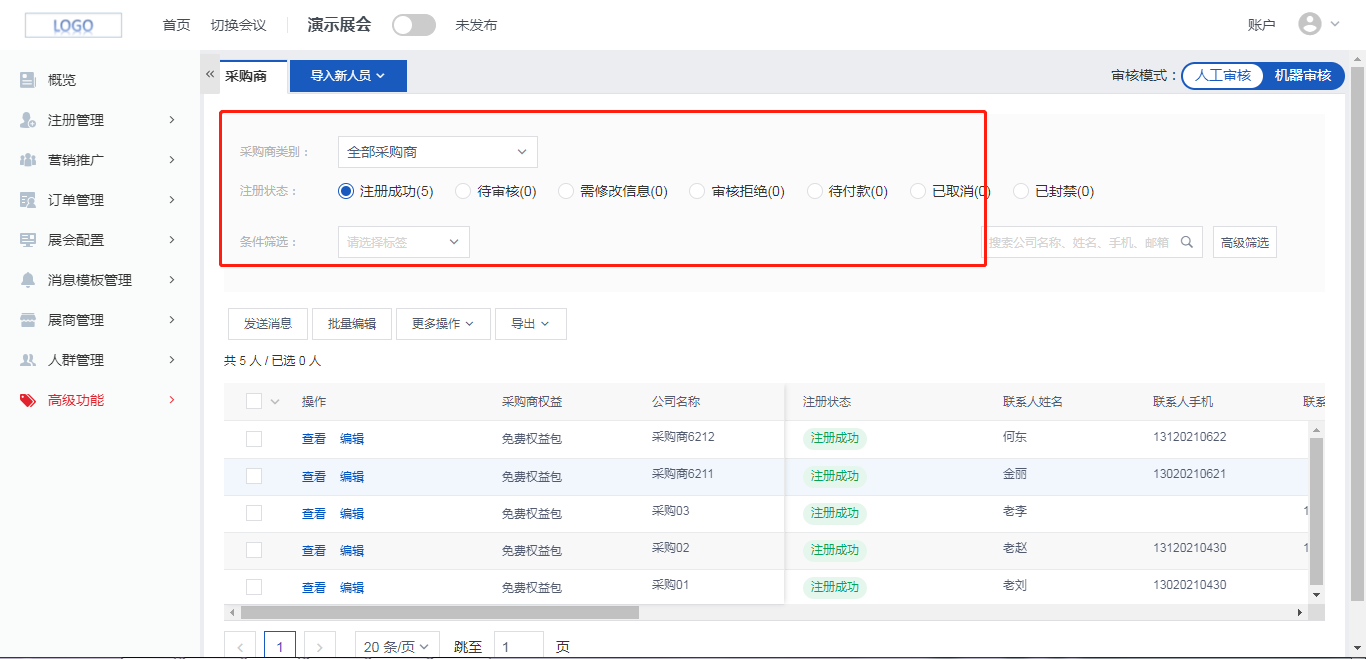1366x659 pixels.
Task: Click the 发送消息 button
Action: [268, 324]
